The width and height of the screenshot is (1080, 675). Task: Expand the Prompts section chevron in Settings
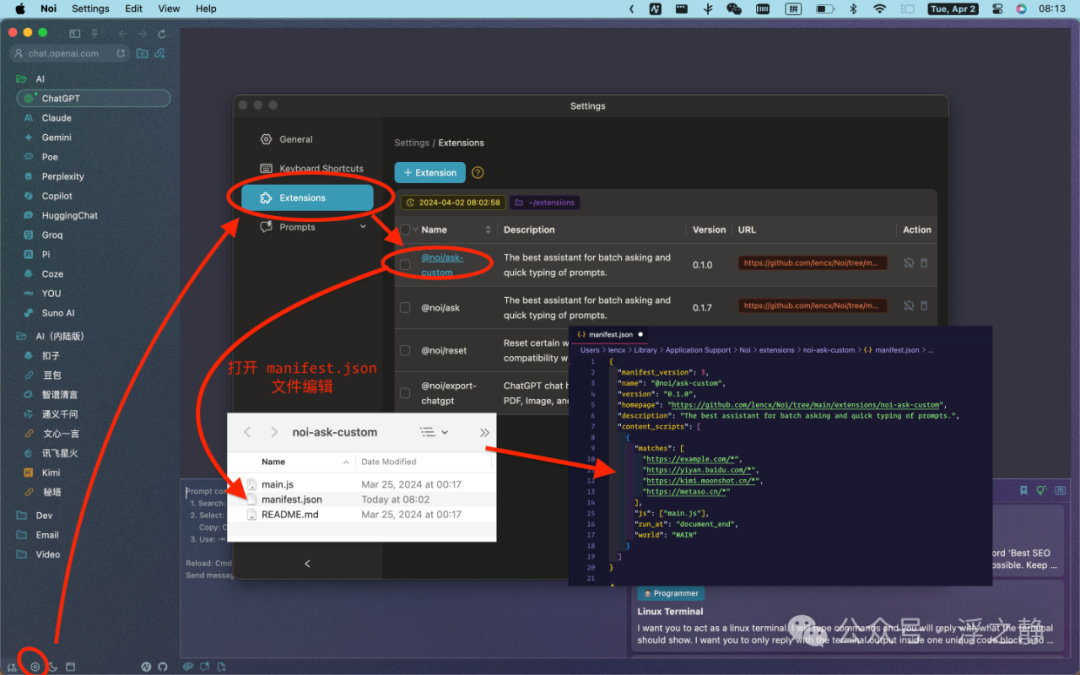point(363,227)
